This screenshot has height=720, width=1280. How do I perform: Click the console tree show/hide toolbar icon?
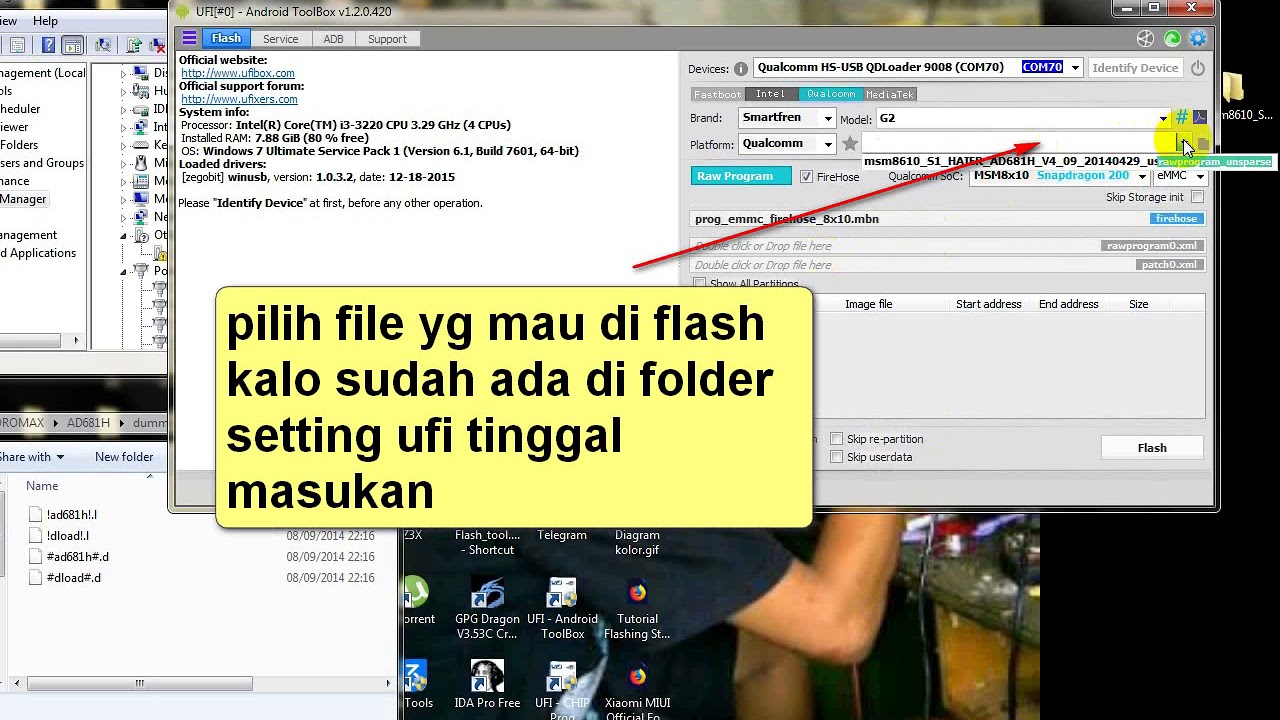click(72, 45)
